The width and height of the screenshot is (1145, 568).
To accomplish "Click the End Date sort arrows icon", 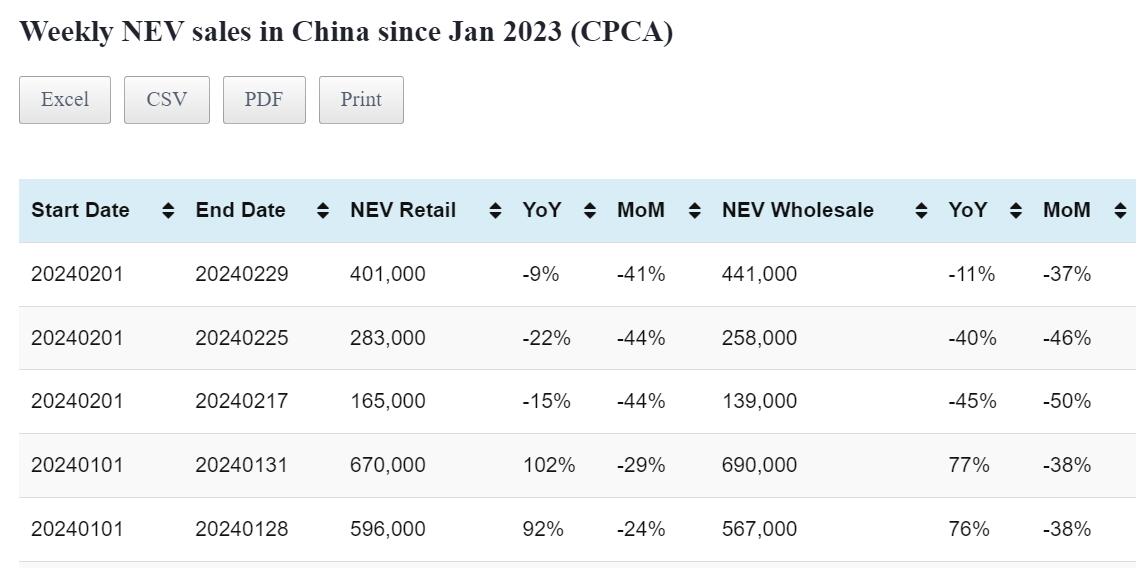I will [323, 211].
